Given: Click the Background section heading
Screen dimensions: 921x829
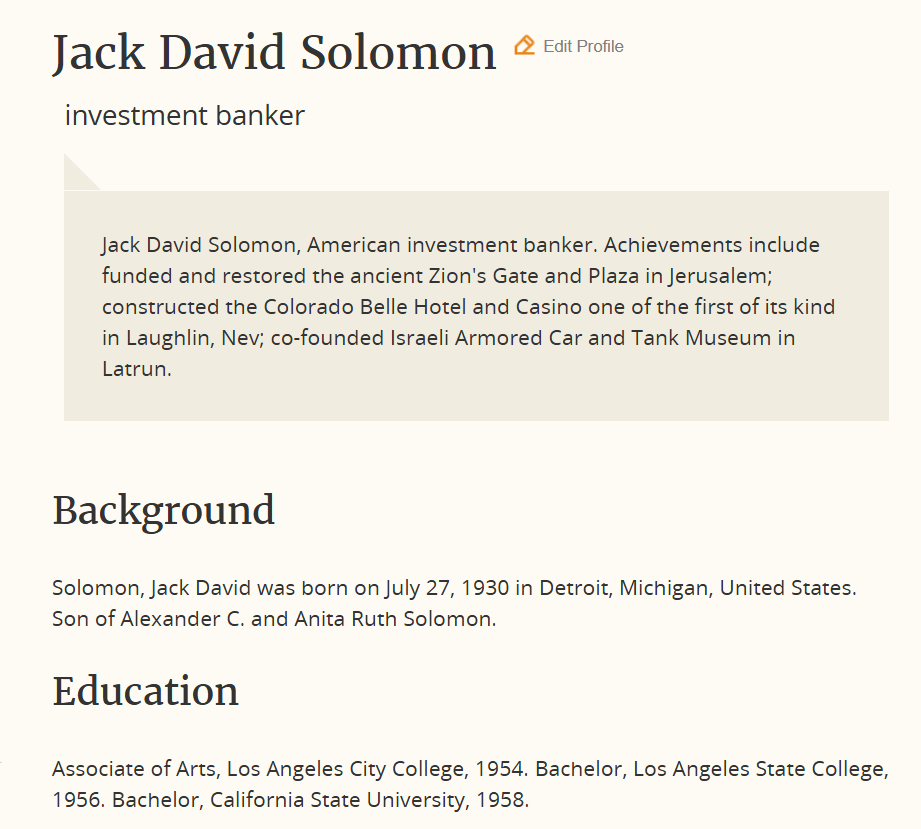Looking at the screenshot, I should click(163, 510).
